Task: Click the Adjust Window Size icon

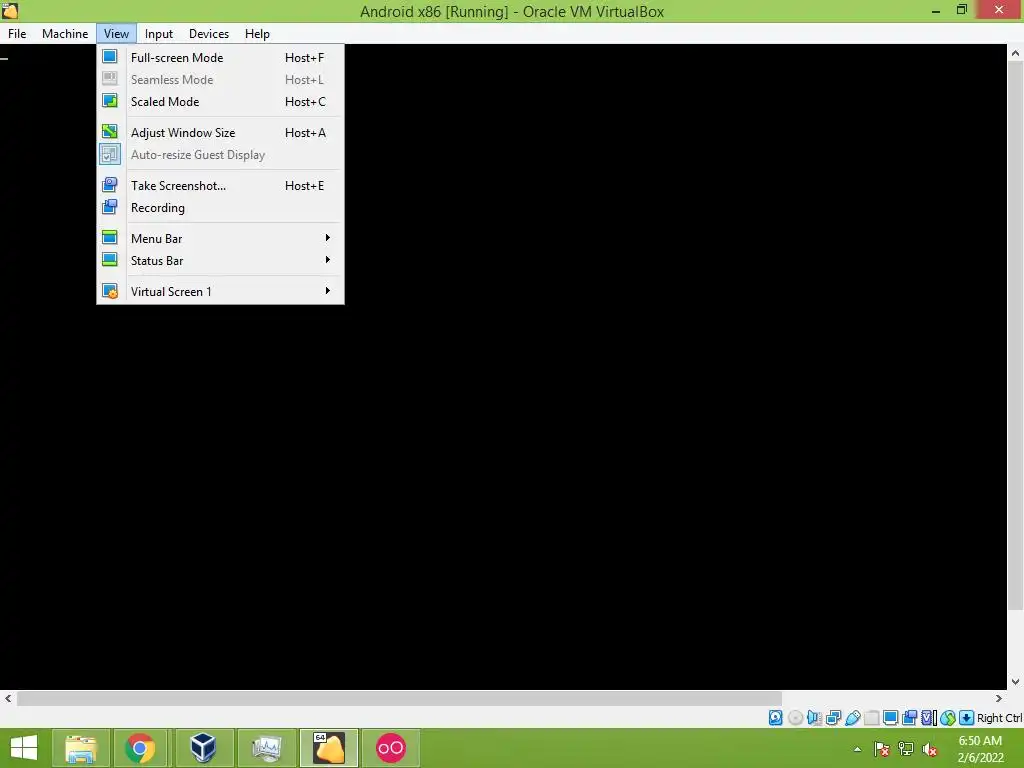Action: point(110,132)
